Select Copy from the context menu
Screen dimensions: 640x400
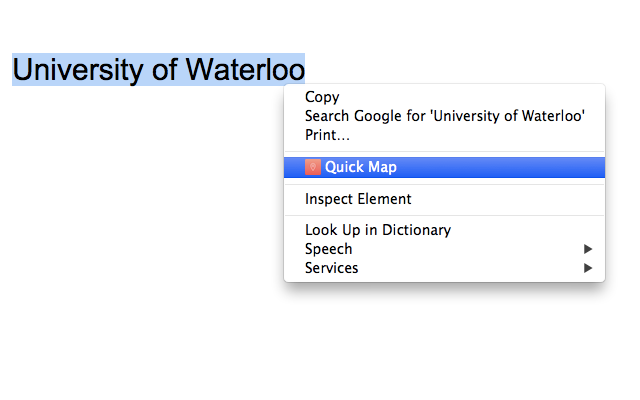click(322, 97)
